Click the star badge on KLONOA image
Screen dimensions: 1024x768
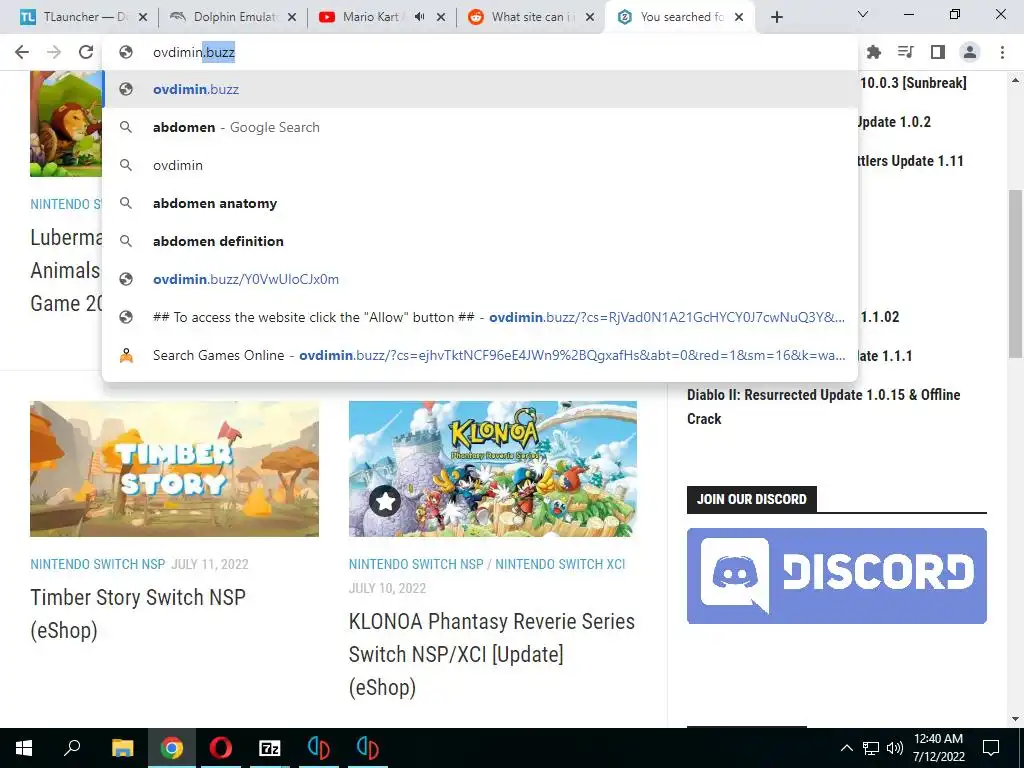pyautogui.click(x=385, y=501)
